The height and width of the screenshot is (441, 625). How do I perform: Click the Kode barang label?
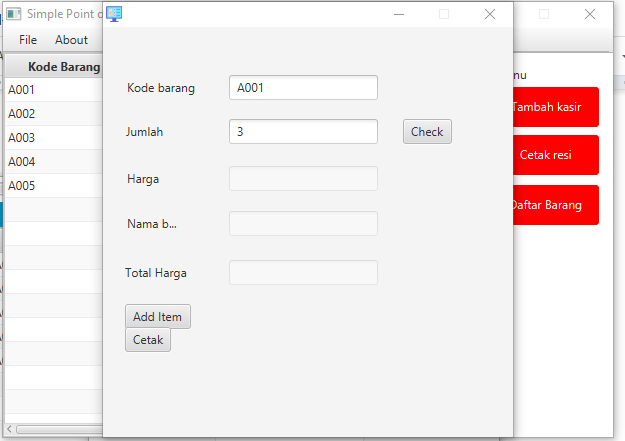pos(161,88)
